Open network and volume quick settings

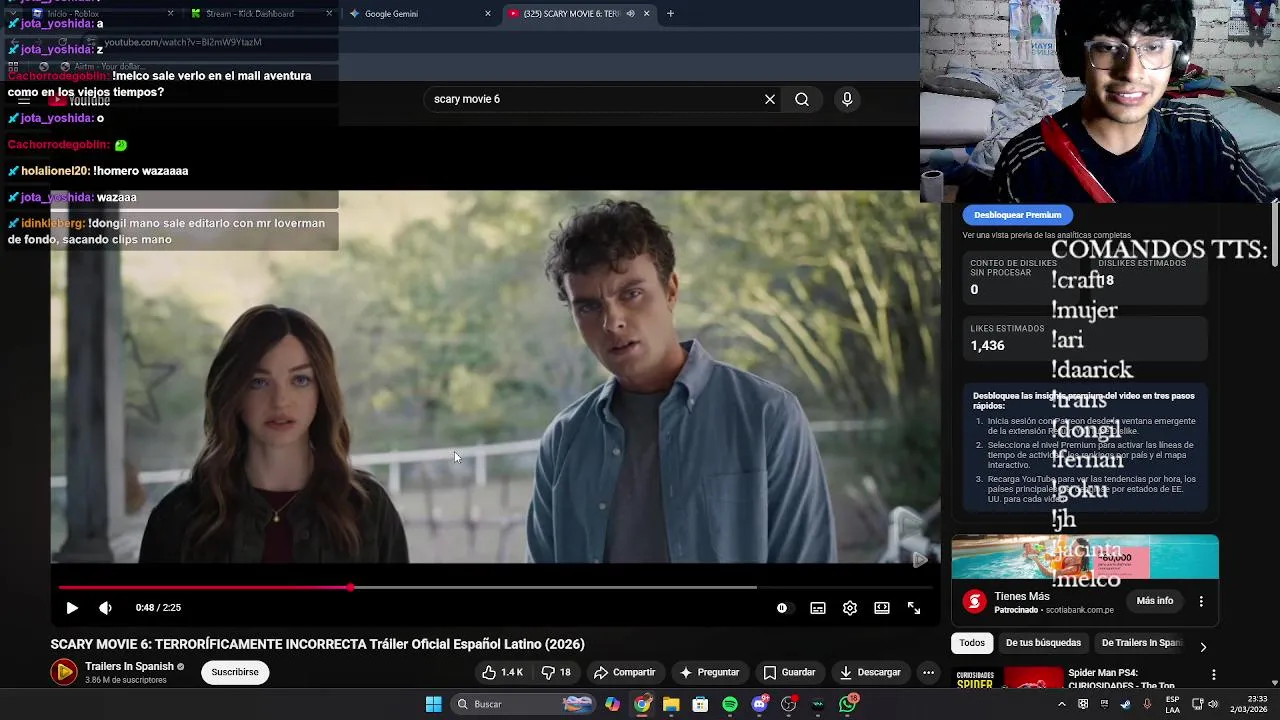[1205, 704]
